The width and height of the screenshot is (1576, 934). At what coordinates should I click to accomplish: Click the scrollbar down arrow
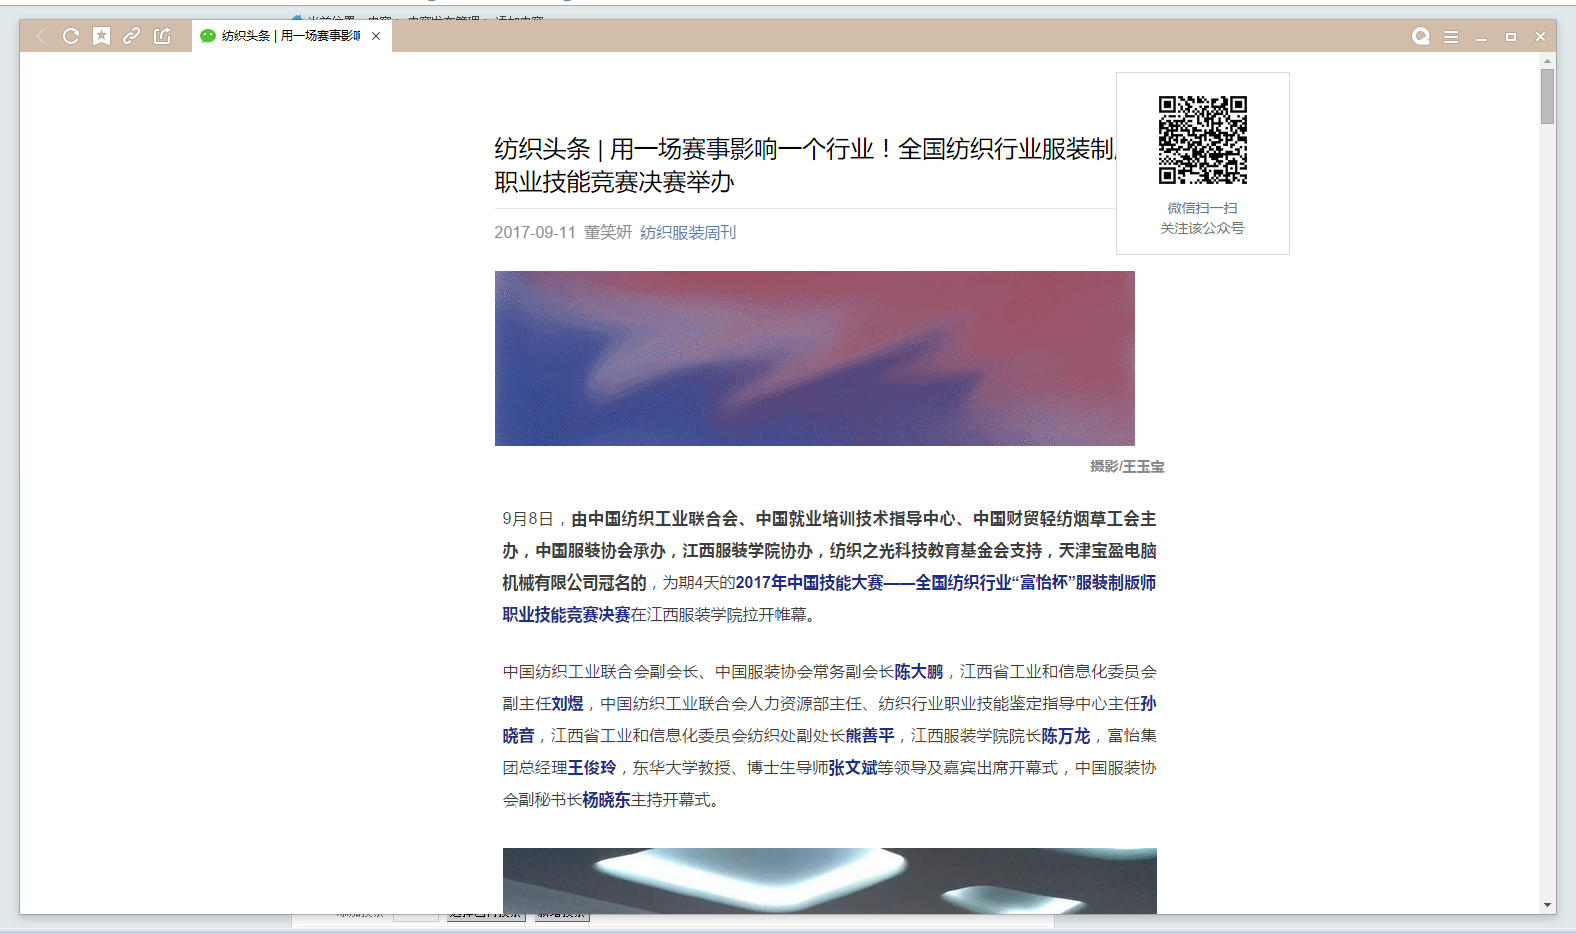(1547, 905)
